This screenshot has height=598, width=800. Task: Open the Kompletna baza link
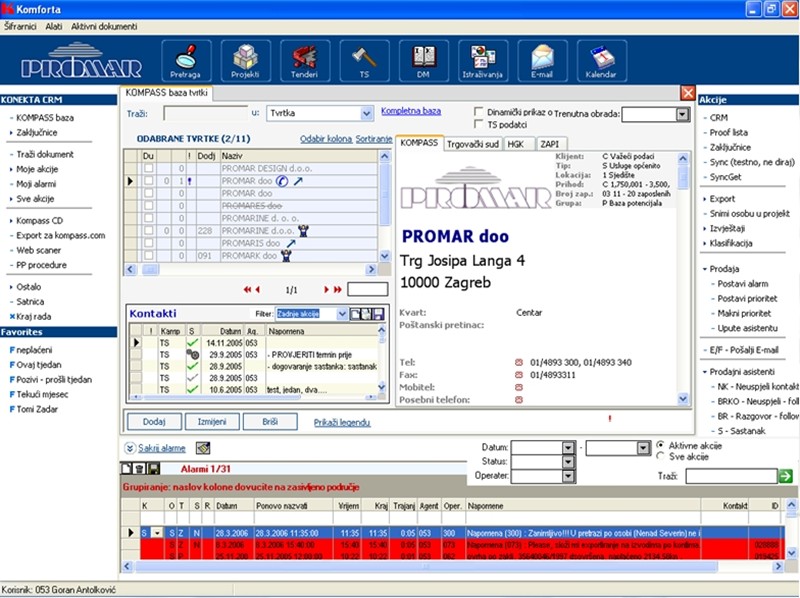pos(411,111)
